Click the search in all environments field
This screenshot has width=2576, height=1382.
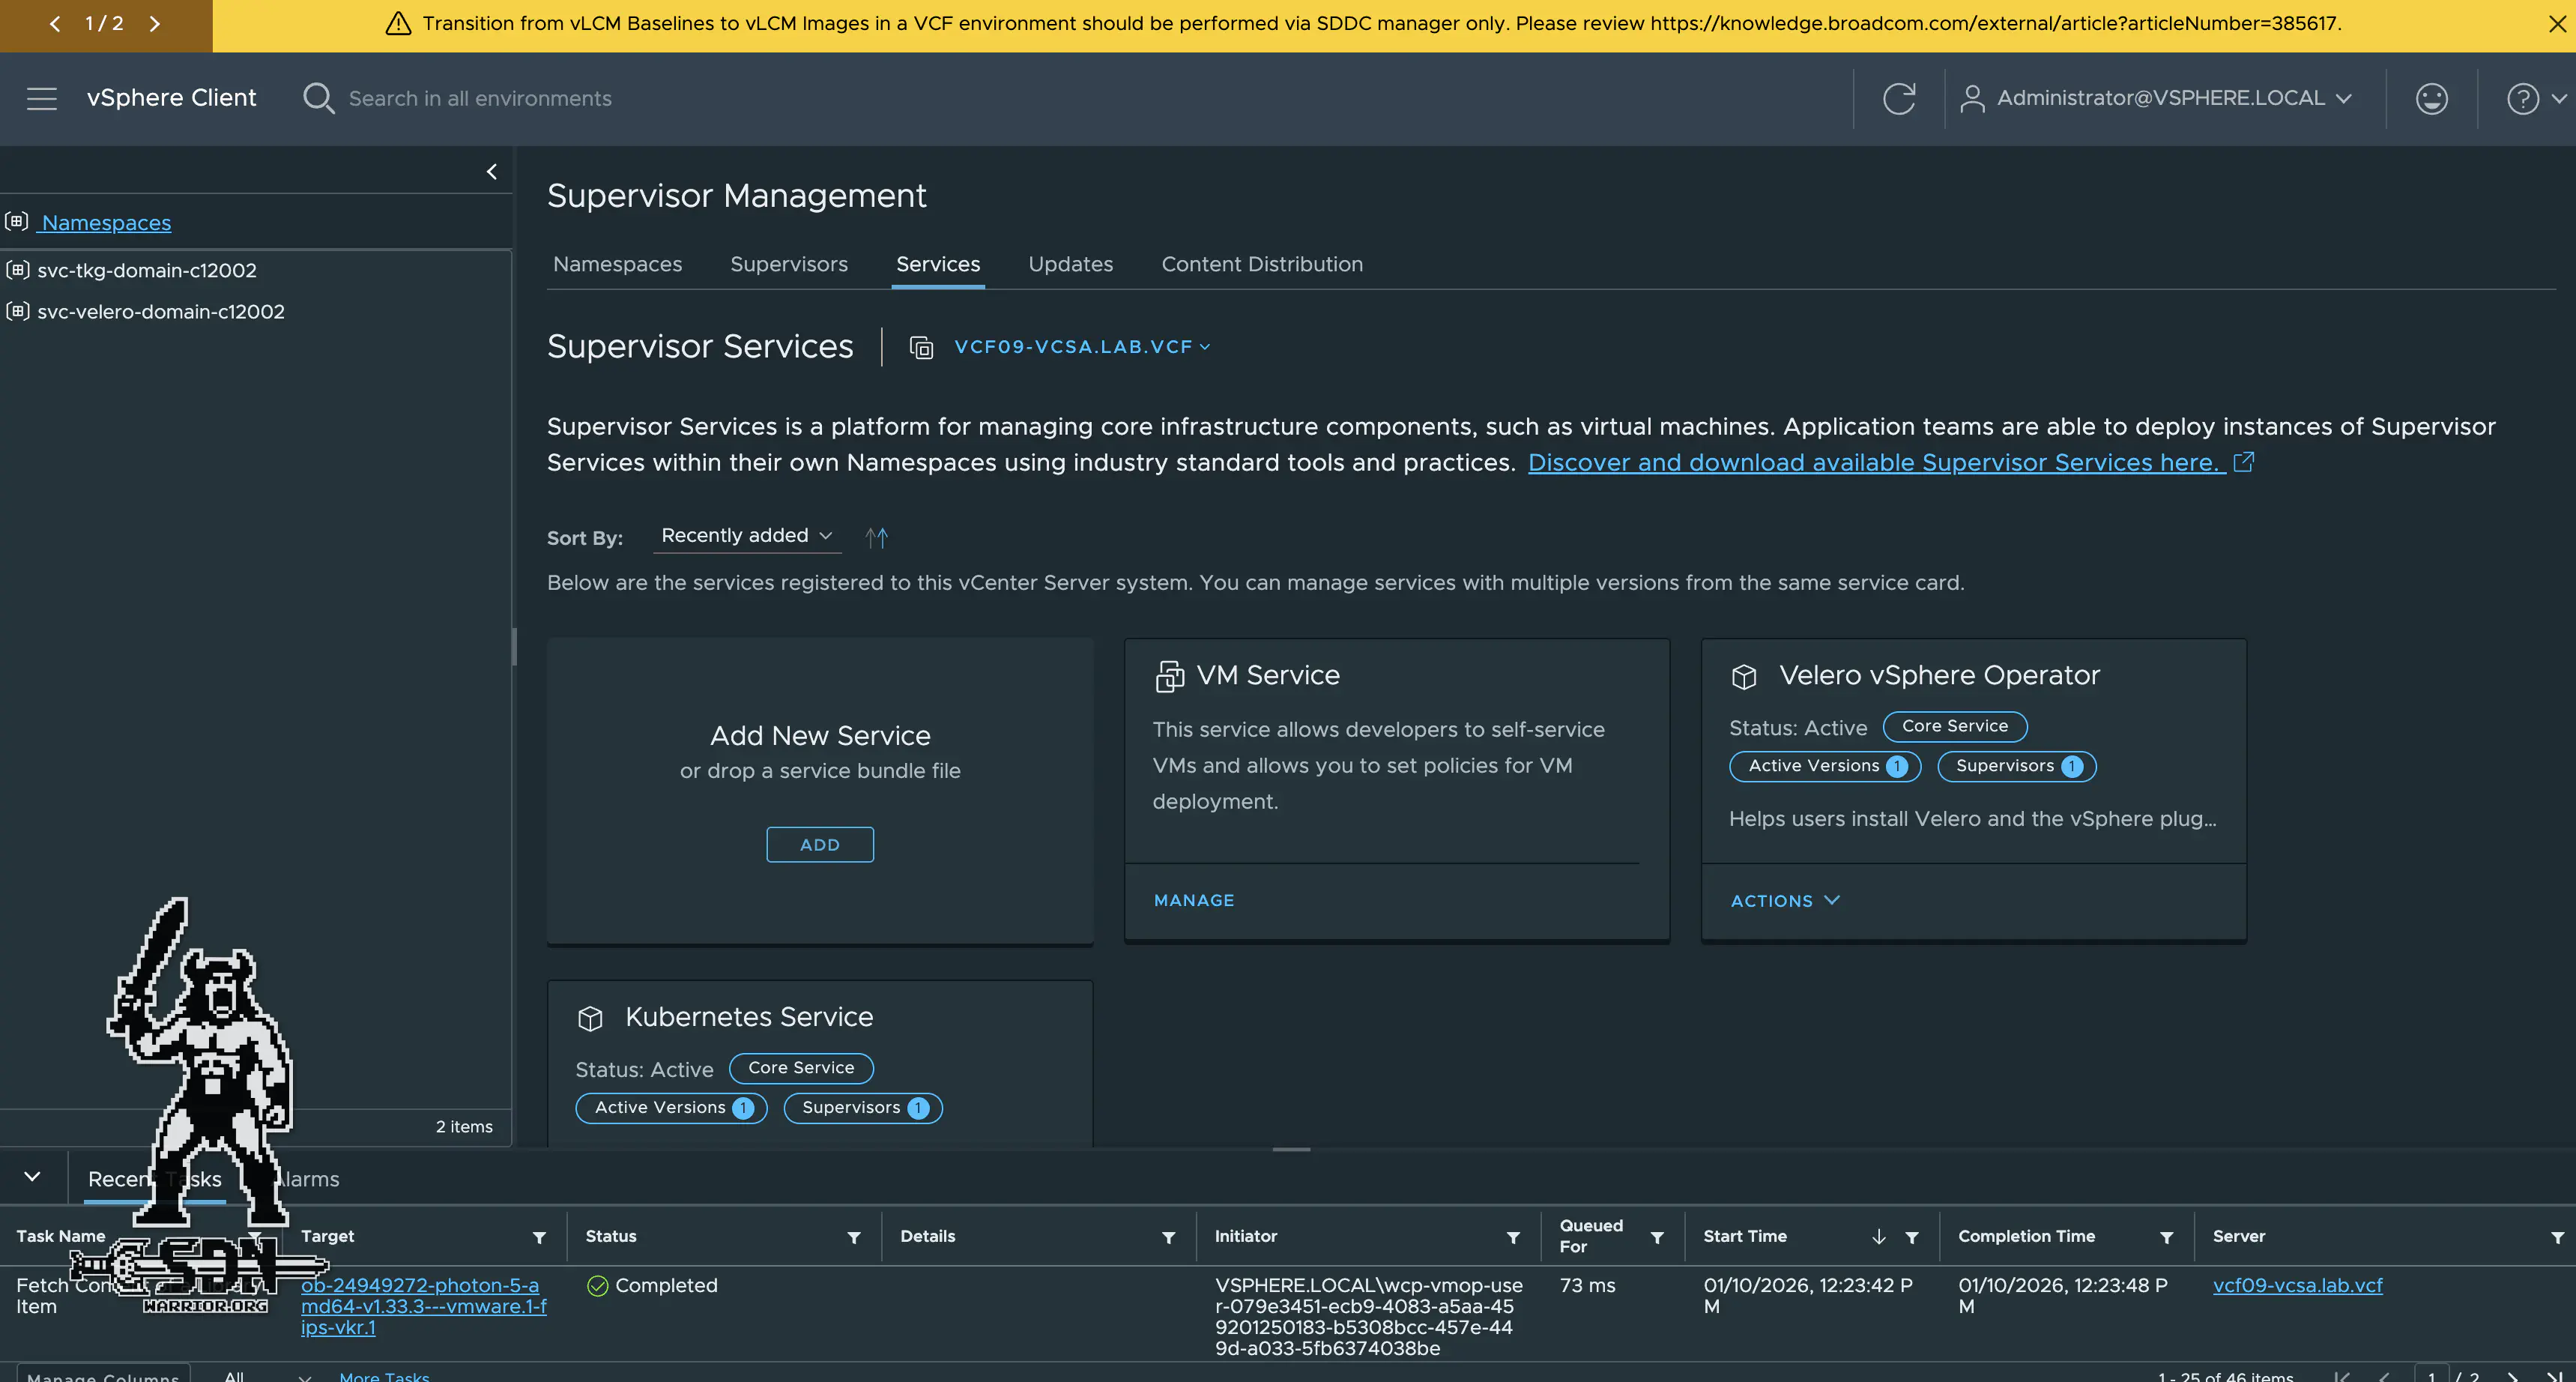(x=480, y=98)
